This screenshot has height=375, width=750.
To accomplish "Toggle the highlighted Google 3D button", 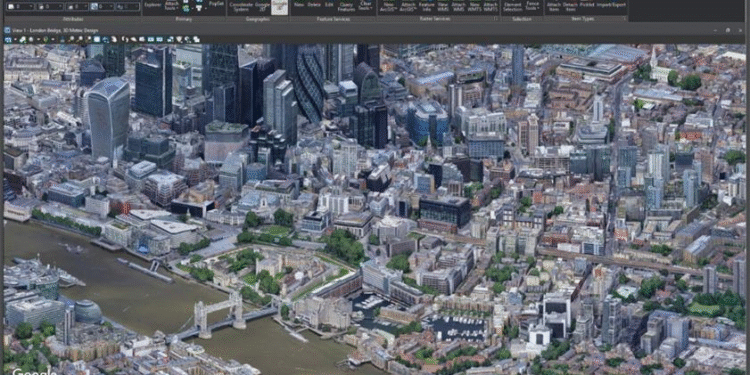I will [279, 7].
